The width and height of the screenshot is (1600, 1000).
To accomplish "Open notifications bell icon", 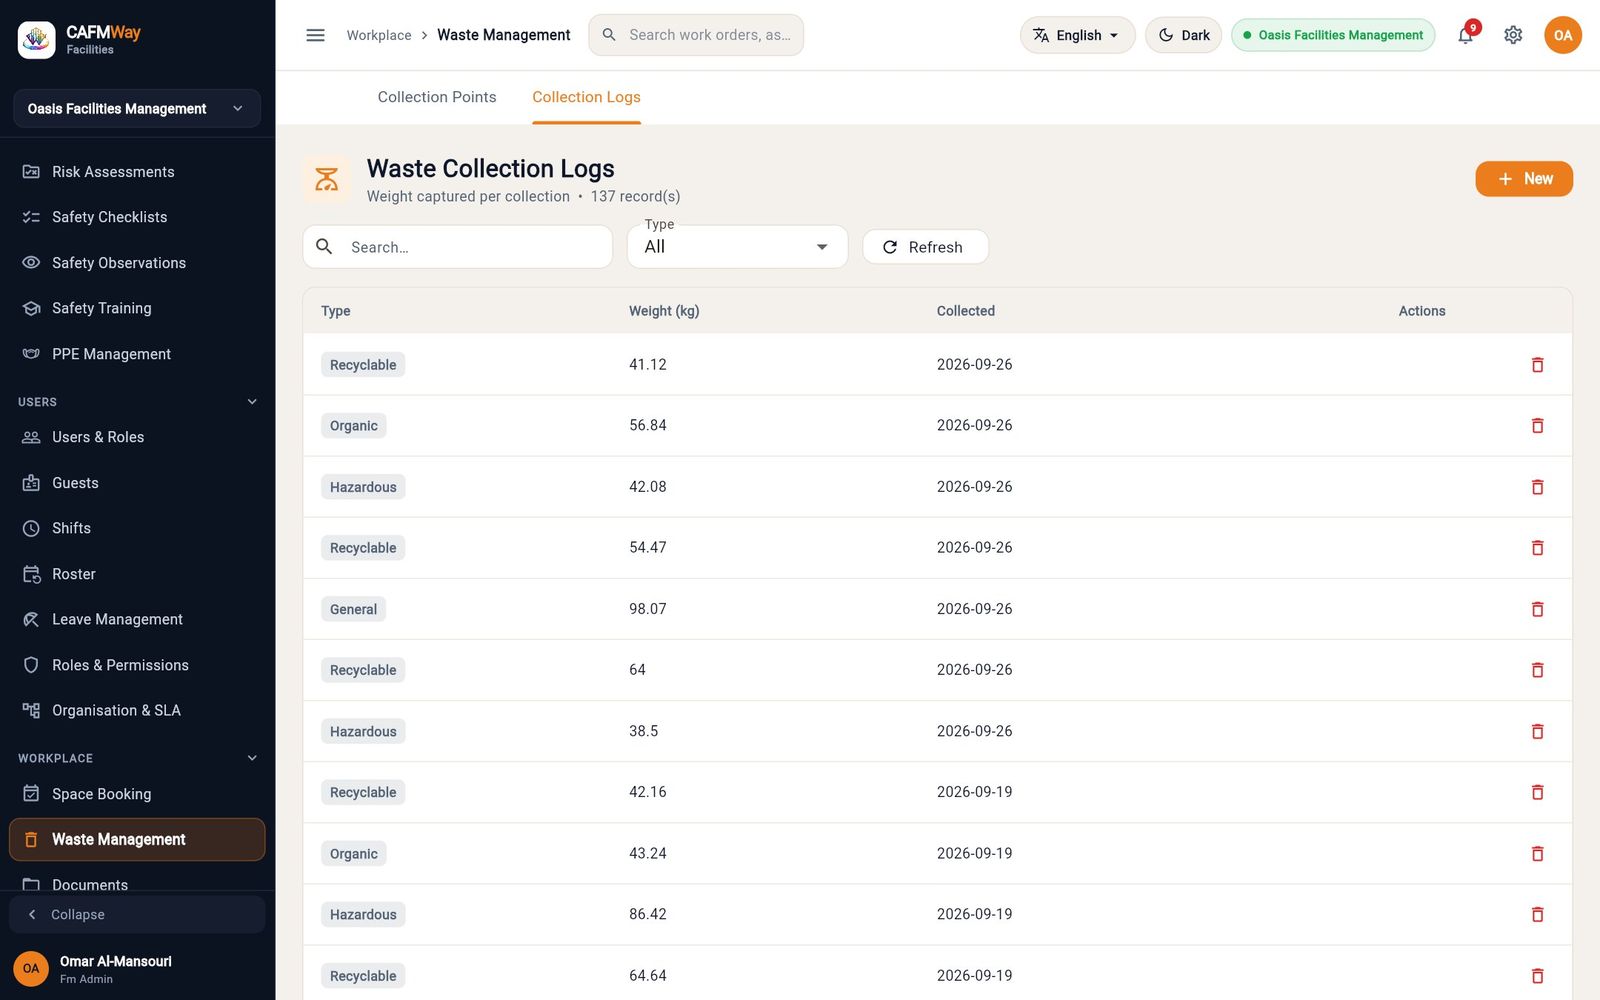I will 1465,35.
